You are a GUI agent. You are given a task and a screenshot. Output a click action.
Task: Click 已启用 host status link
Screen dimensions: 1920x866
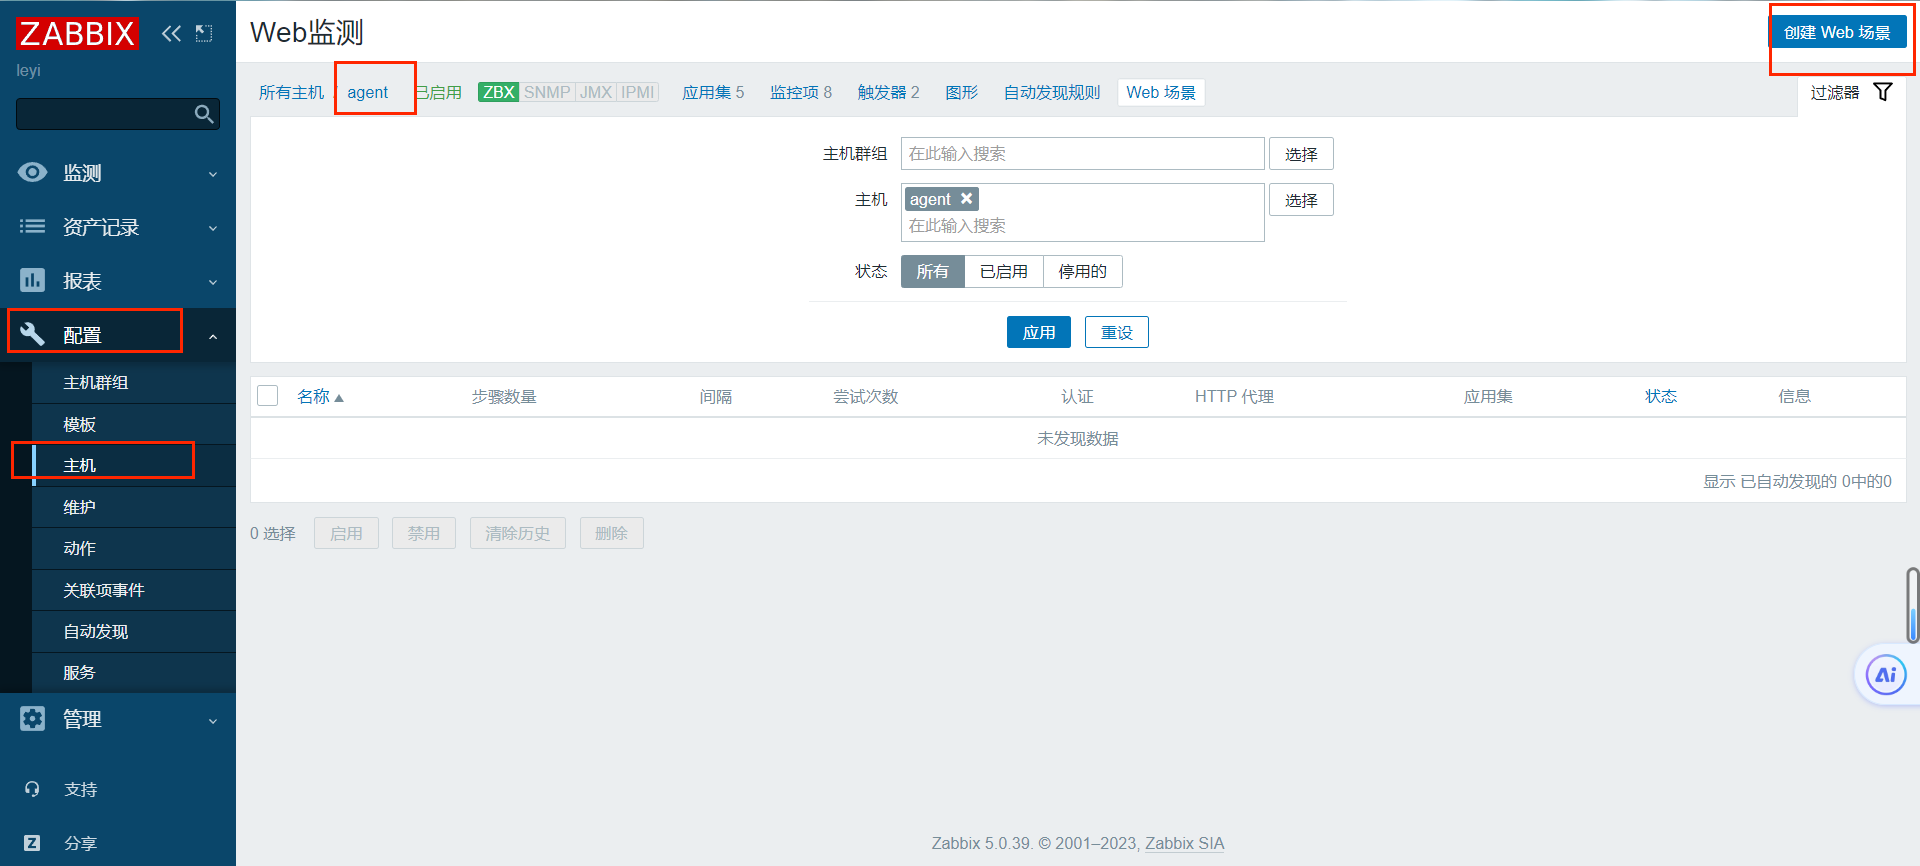tap(440, 92)
